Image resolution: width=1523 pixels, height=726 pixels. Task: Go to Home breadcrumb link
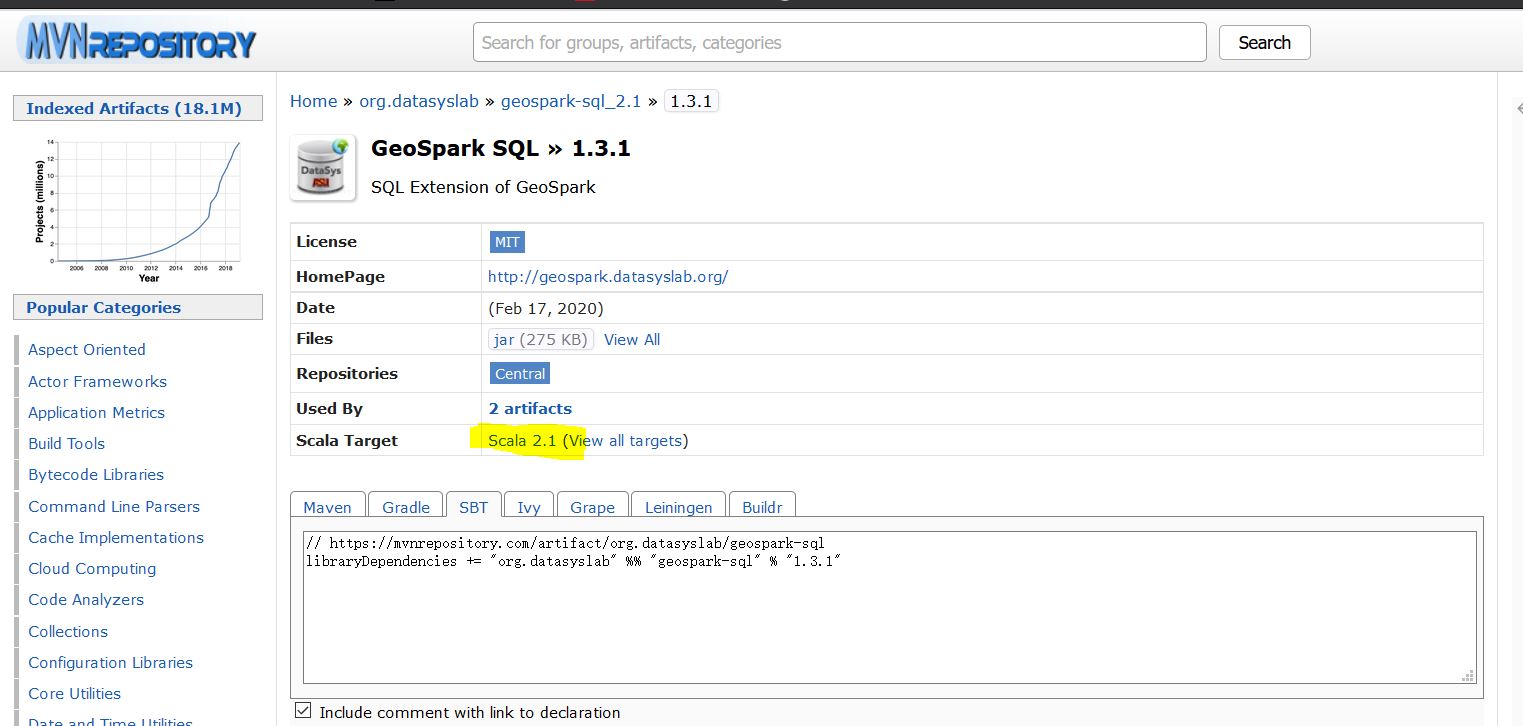point(313,101)
